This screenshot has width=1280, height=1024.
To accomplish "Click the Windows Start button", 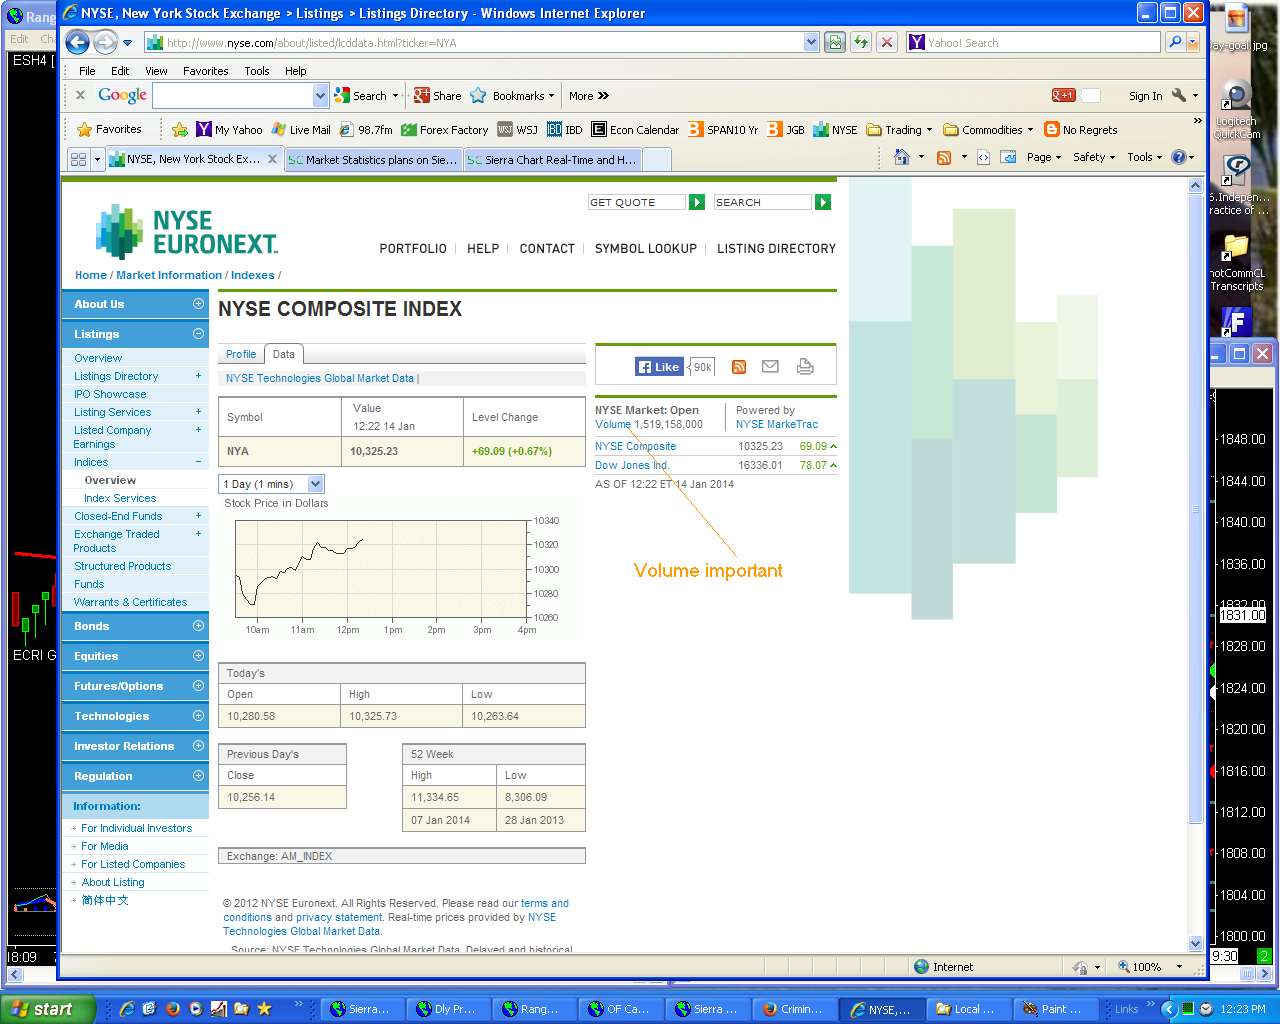I will 48,1009.
